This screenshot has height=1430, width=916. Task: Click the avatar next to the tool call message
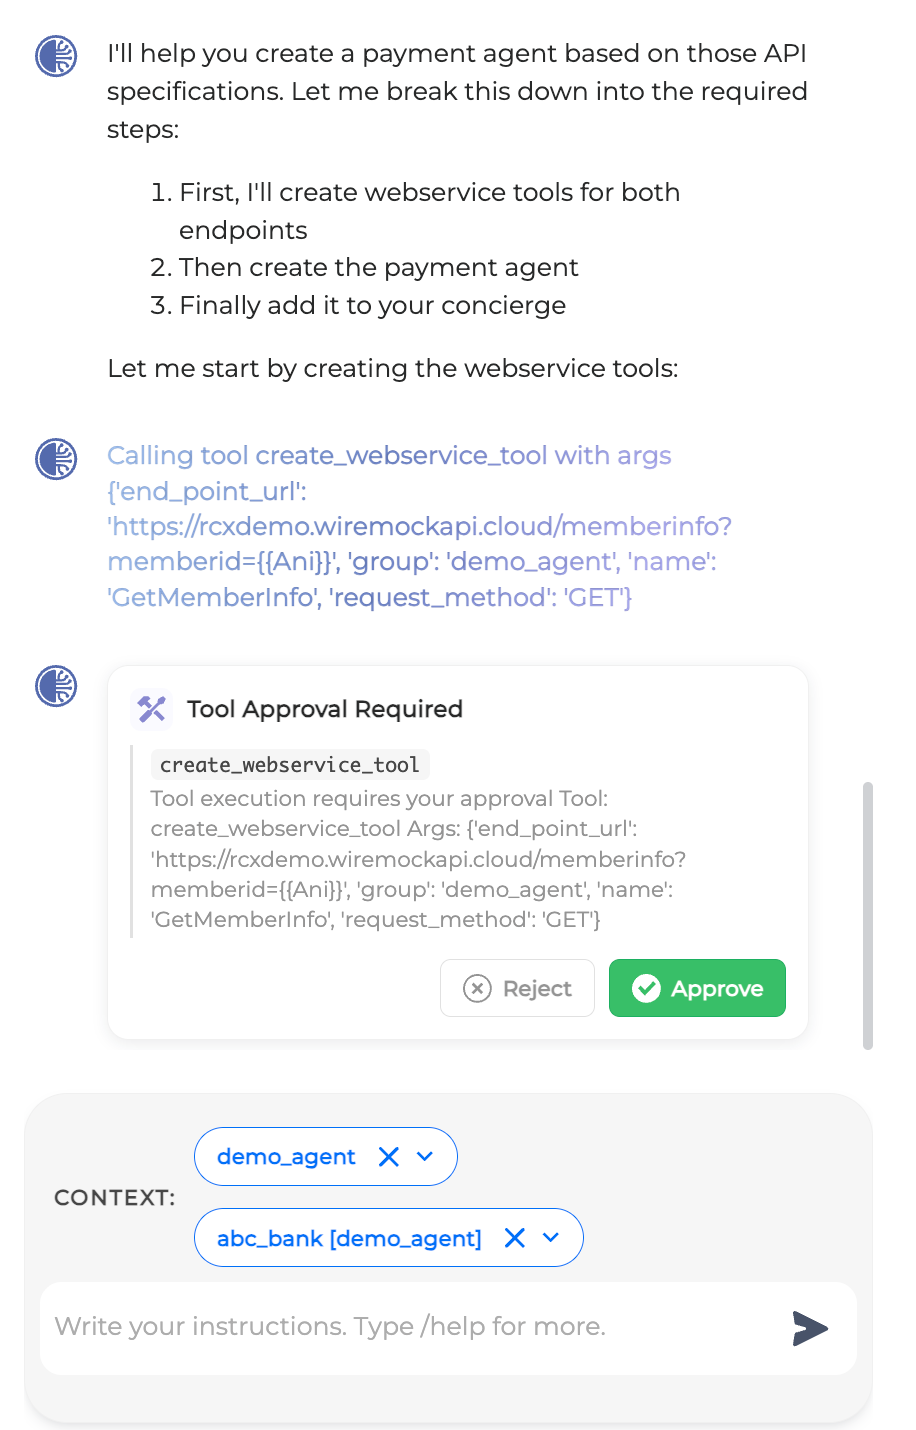pyautogui.click(x=56, y=459)
